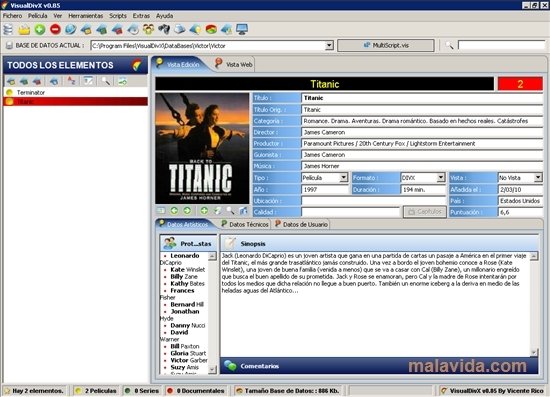
Task: Switch to the Vista Web tab
Action: click(x=234, y=65)
